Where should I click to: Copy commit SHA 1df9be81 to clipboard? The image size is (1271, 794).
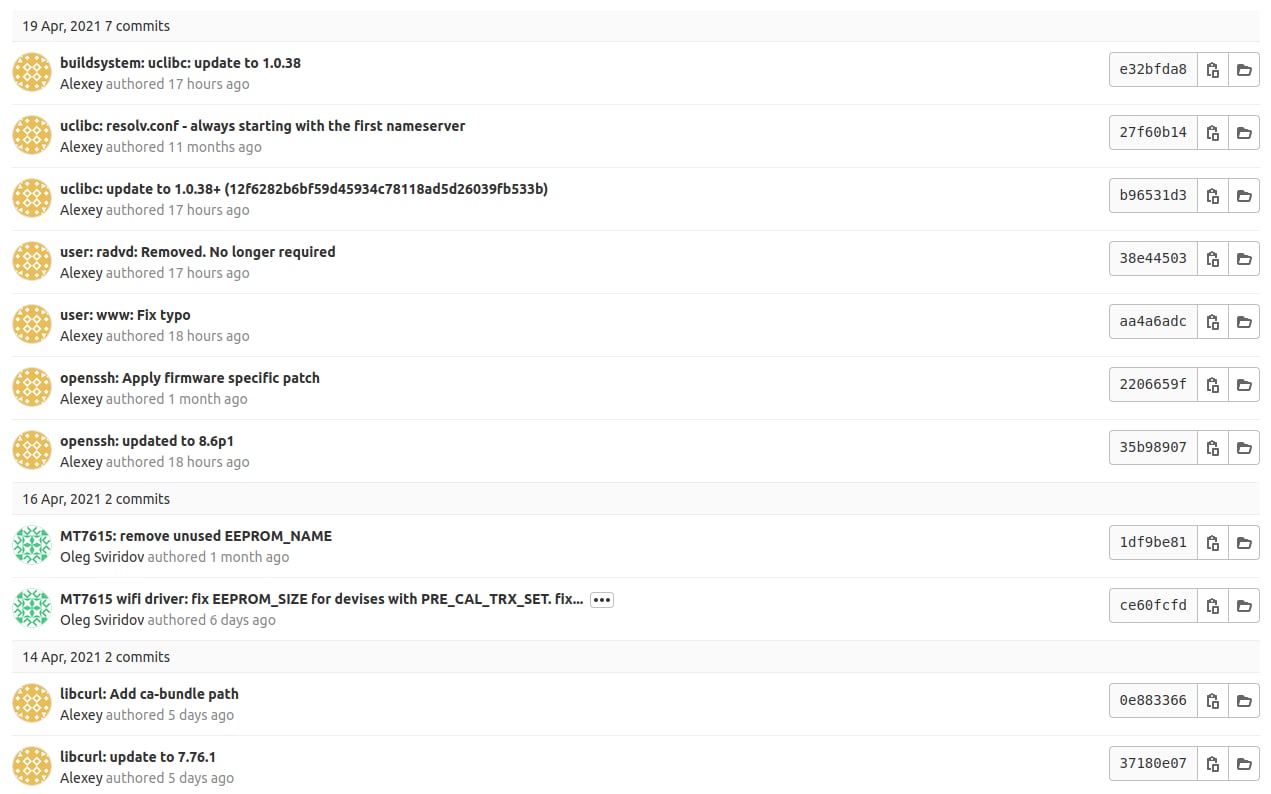click(1213, 543)
